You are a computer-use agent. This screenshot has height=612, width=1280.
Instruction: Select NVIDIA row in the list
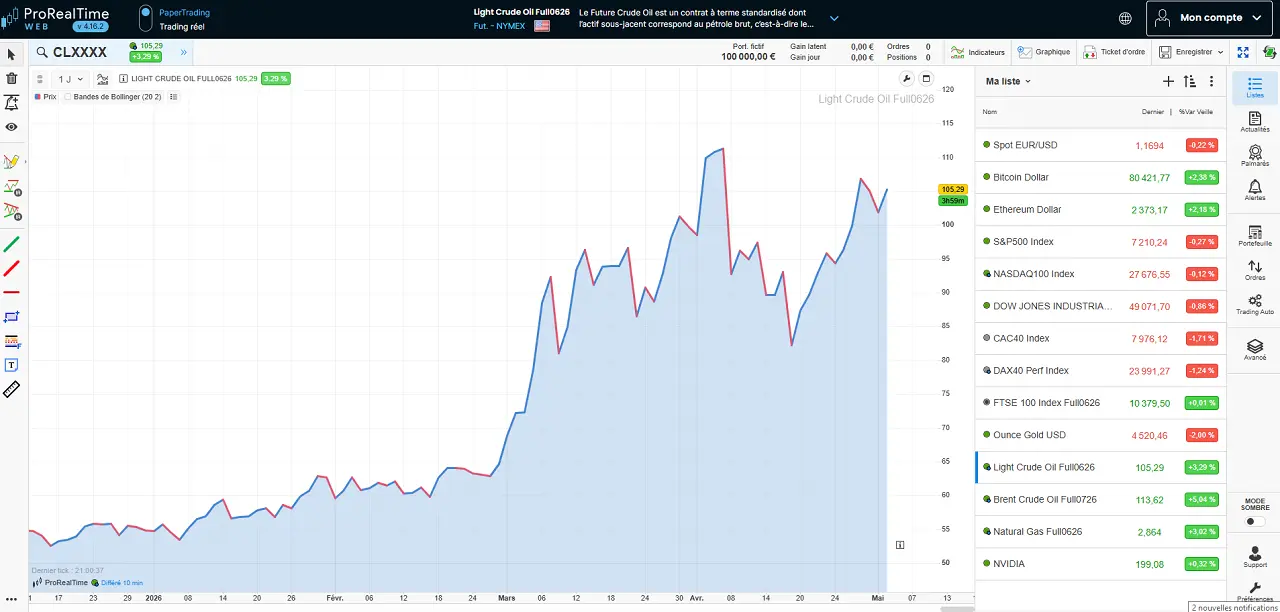[x=1100, y=564]
